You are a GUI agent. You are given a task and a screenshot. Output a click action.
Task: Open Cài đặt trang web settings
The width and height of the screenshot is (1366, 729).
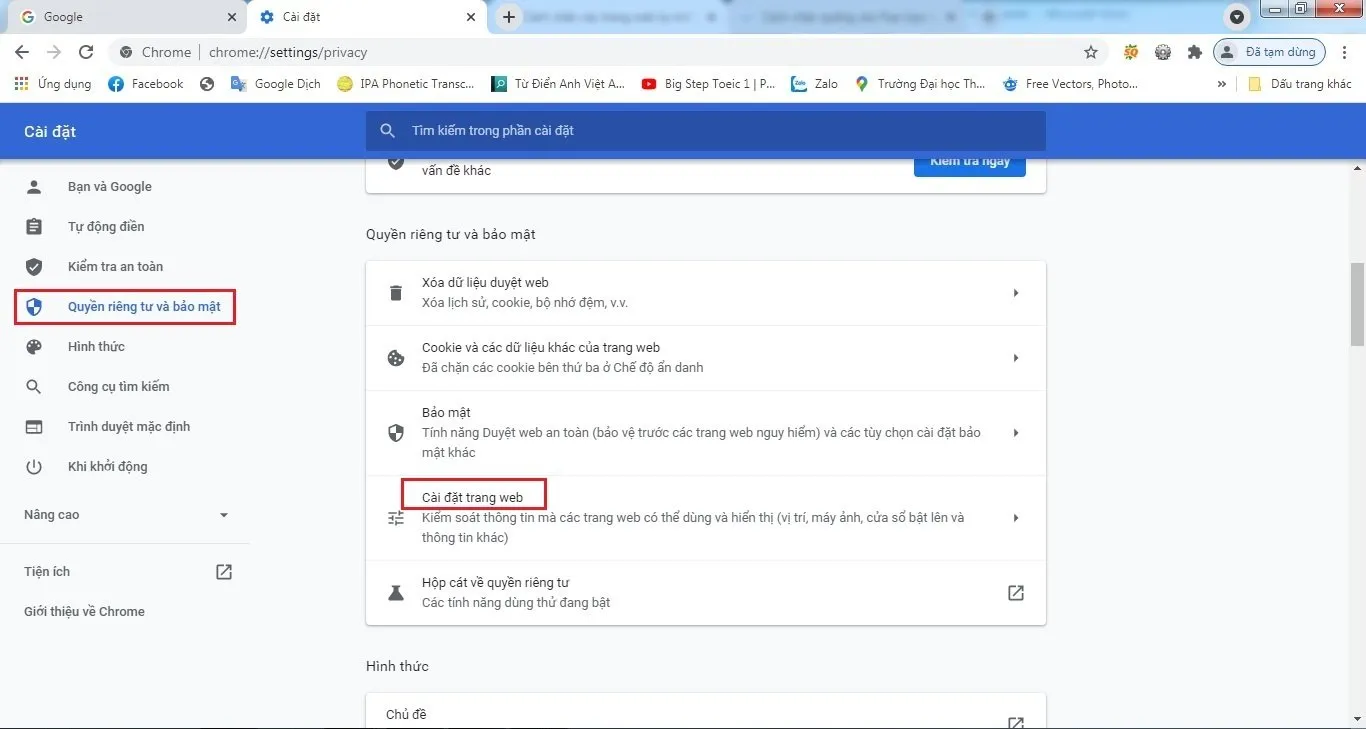click(706, 518)
